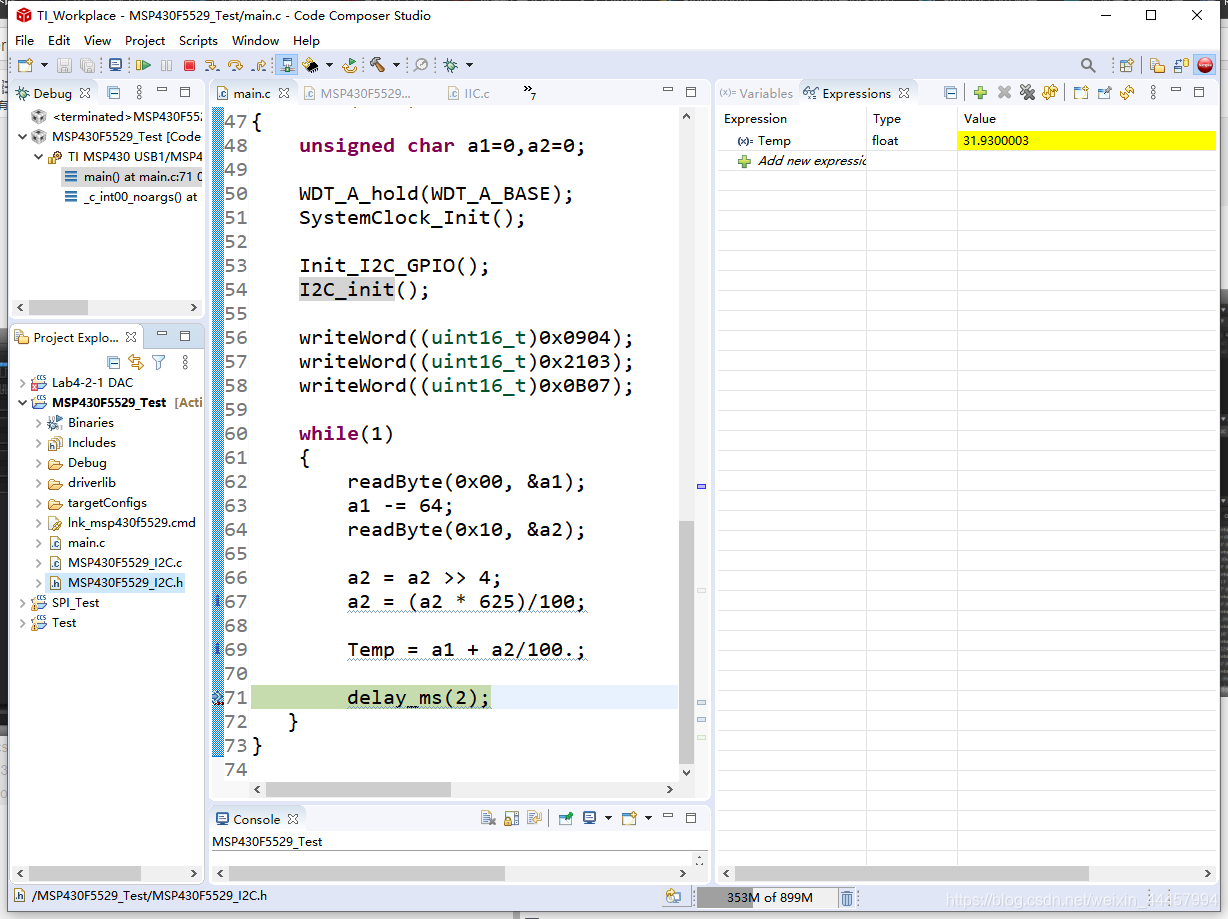Screen dimensions: 1228x919
Task: Toggle the real-time mode toolbar button
Action: tap(287, 65)
